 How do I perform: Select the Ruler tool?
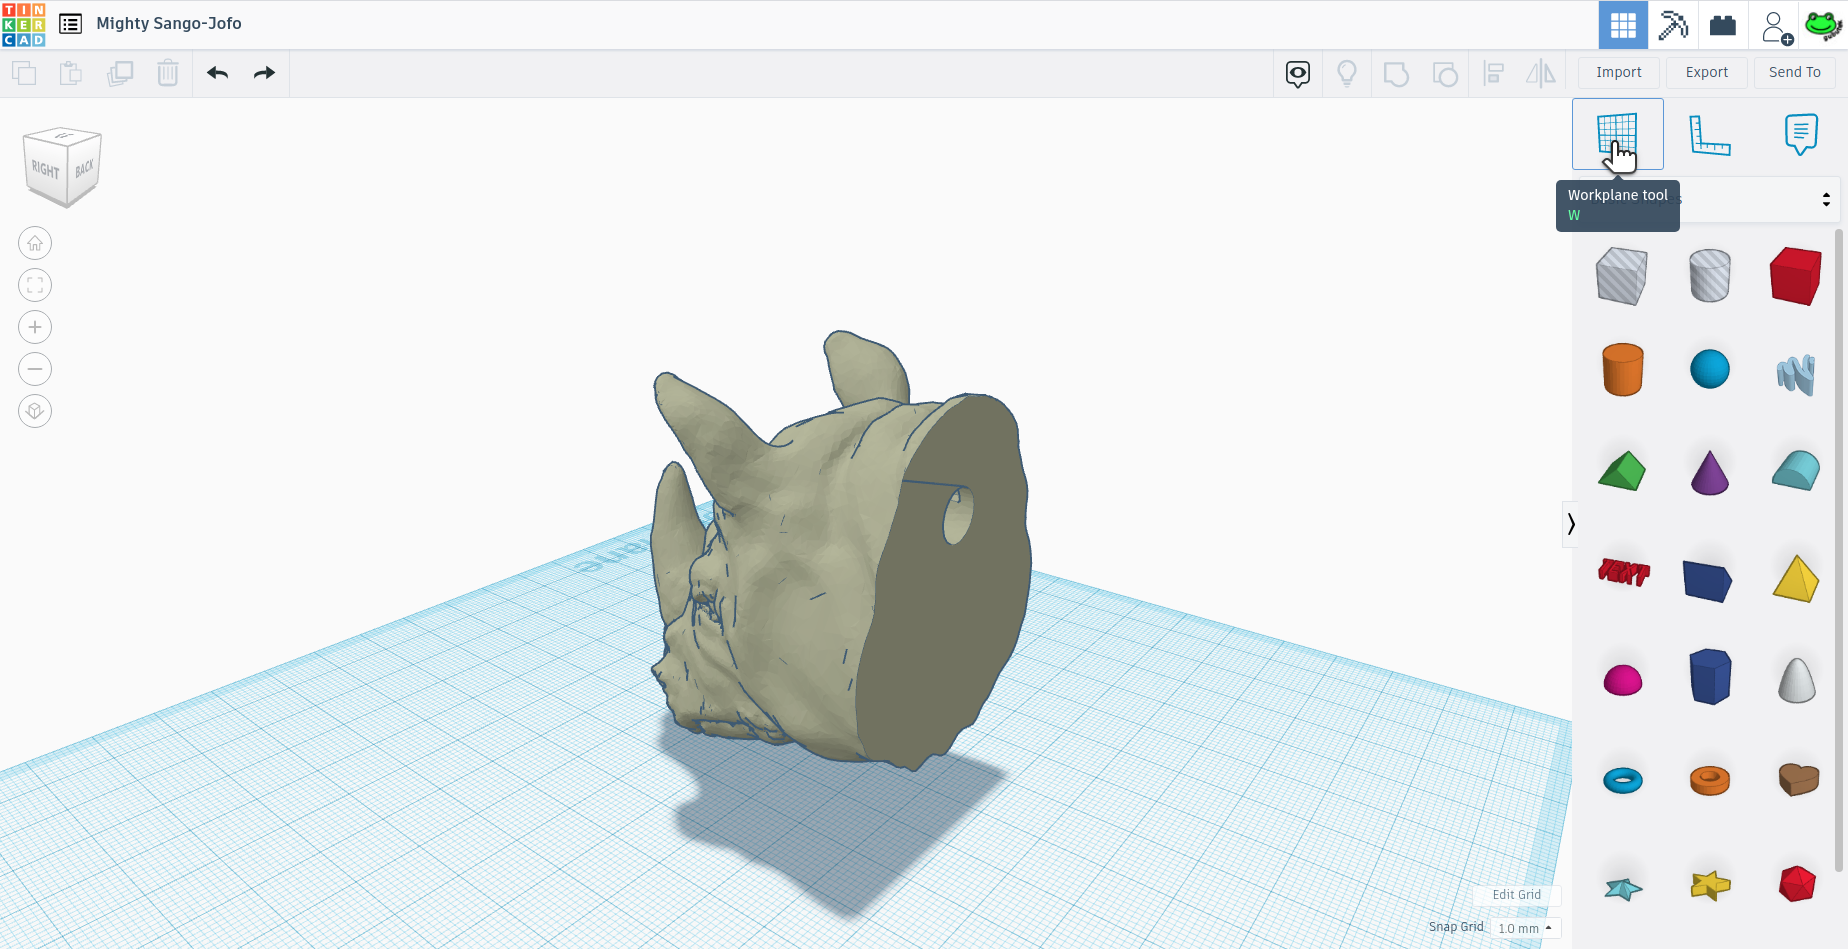(x=1709, y=133)
